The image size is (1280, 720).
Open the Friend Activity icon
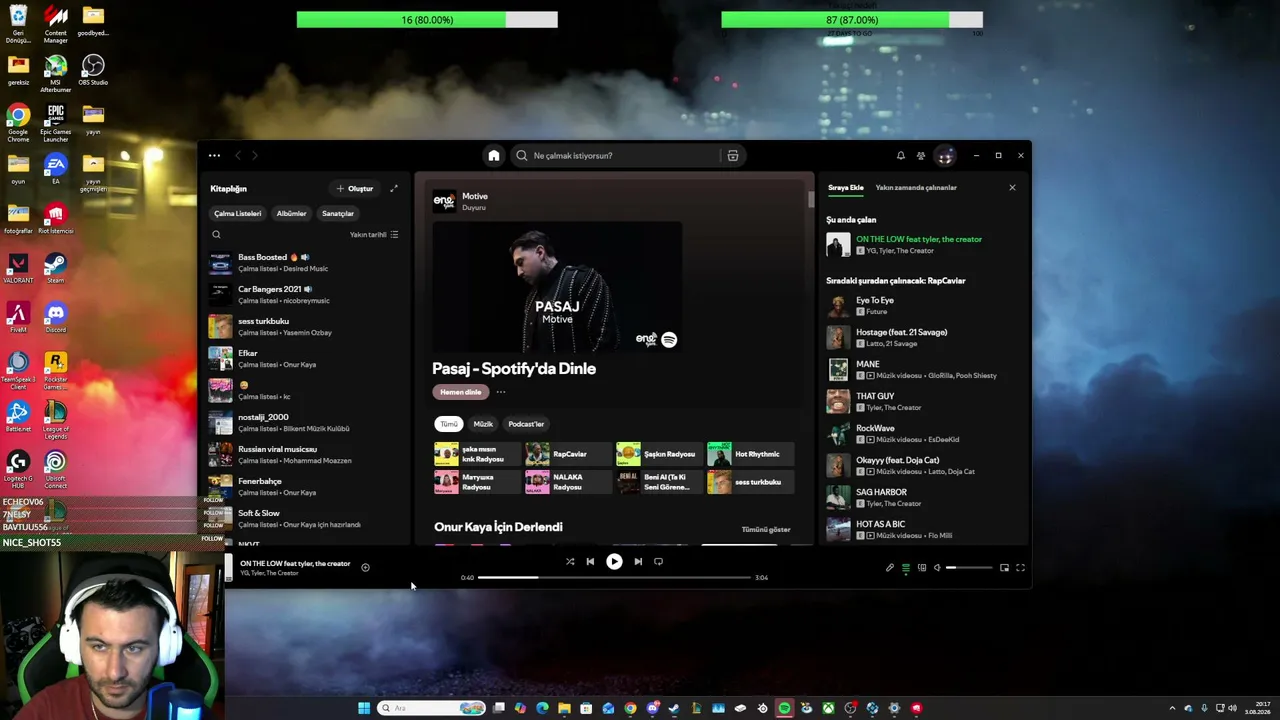[x=921, y=155]
